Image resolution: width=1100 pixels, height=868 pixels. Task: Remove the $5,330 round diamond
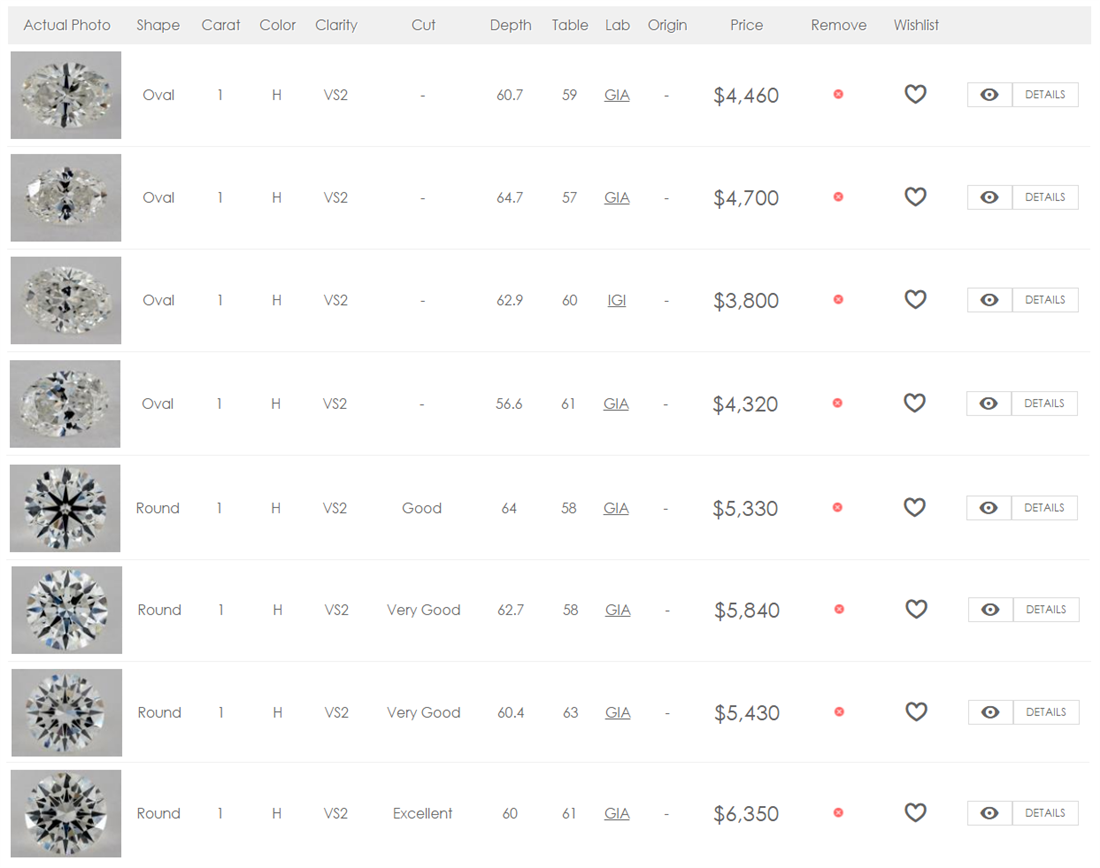click(x=837, y=507)
